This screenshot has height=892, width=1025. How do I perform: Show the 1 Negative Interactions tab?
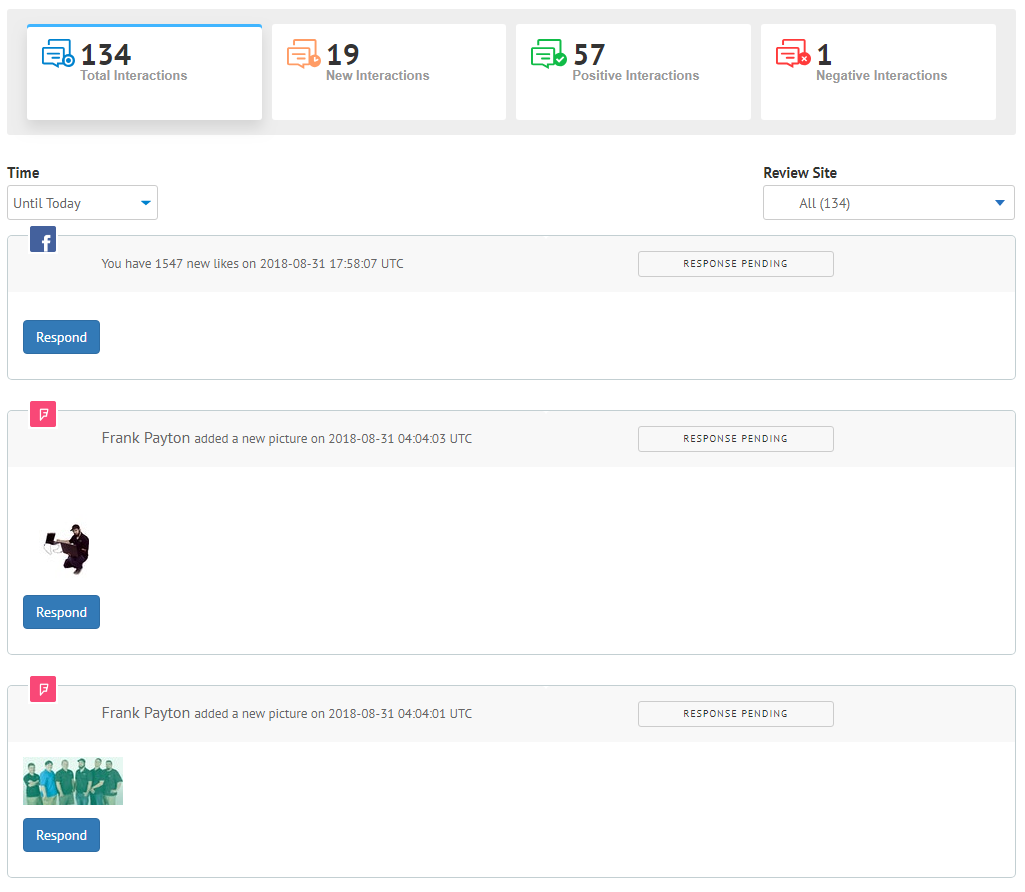tap(878, 72)
